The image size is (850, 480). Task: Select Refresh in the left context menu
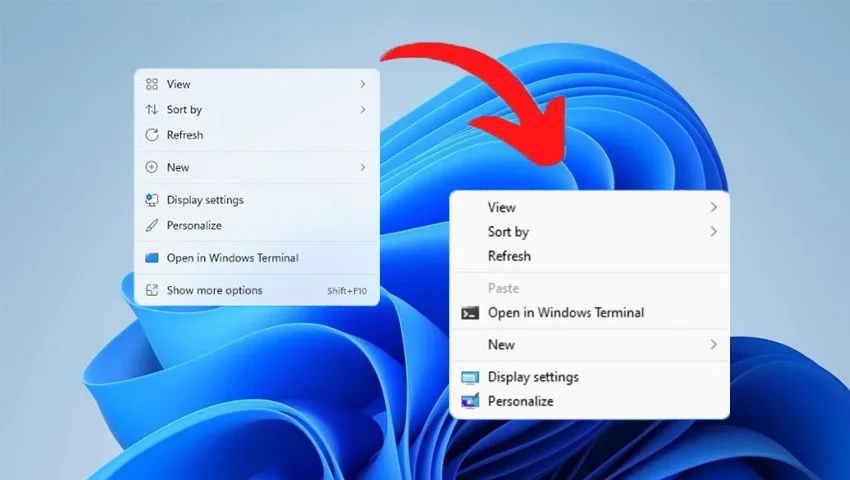click(257, 135)
